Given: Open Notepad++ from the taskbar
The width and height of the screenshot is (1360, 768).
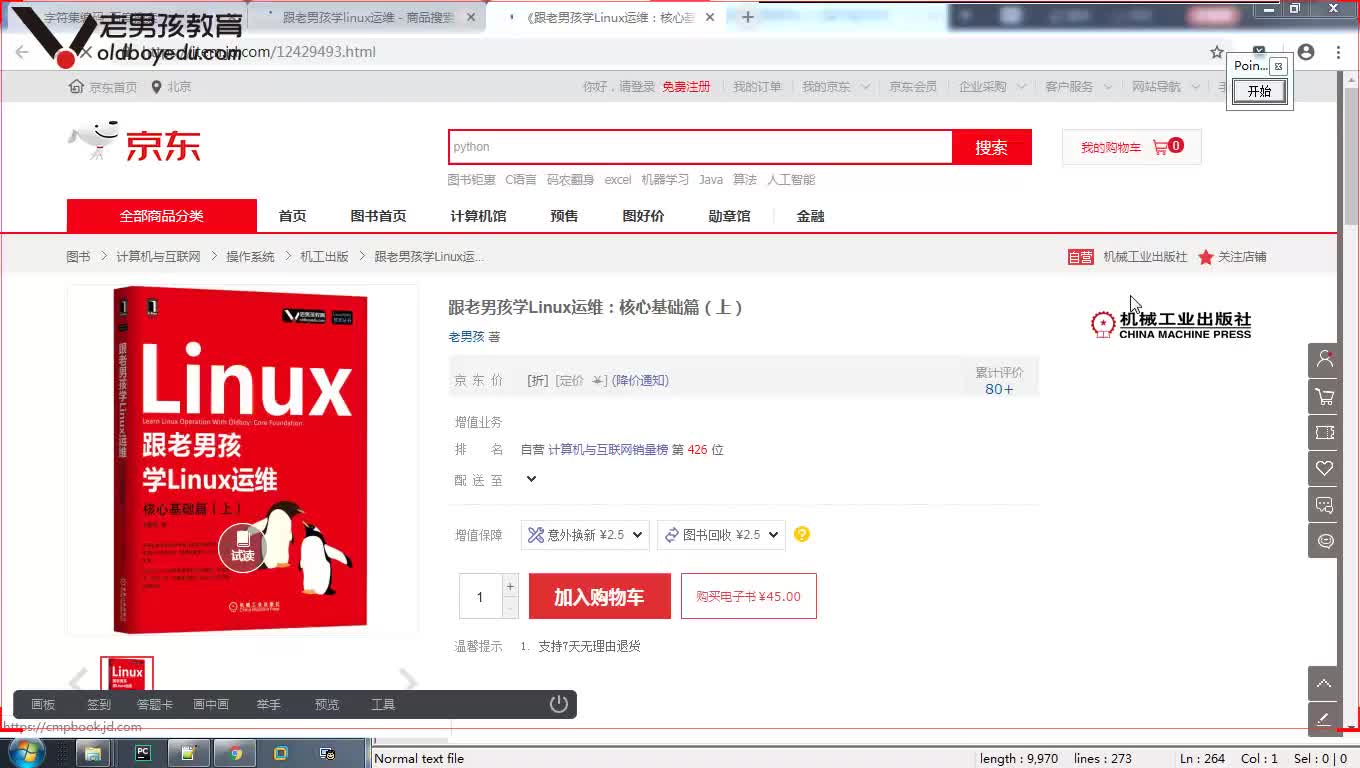Looking at the screenshot, I should (188, 753).
